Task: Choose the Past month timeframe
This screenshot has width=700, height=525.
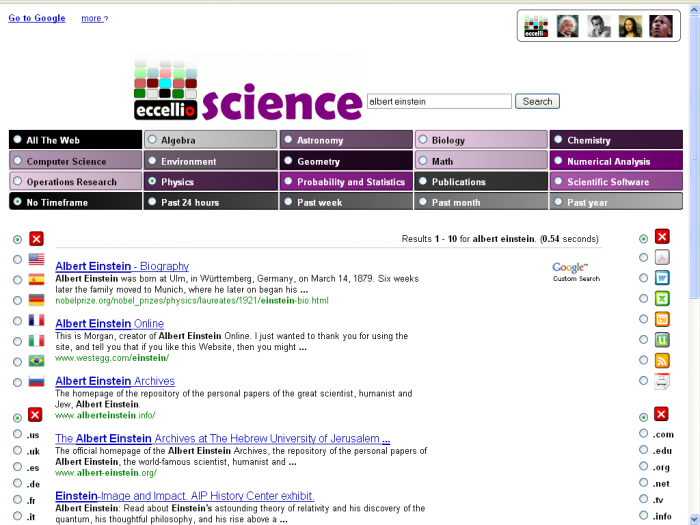Action: [481, 202]
